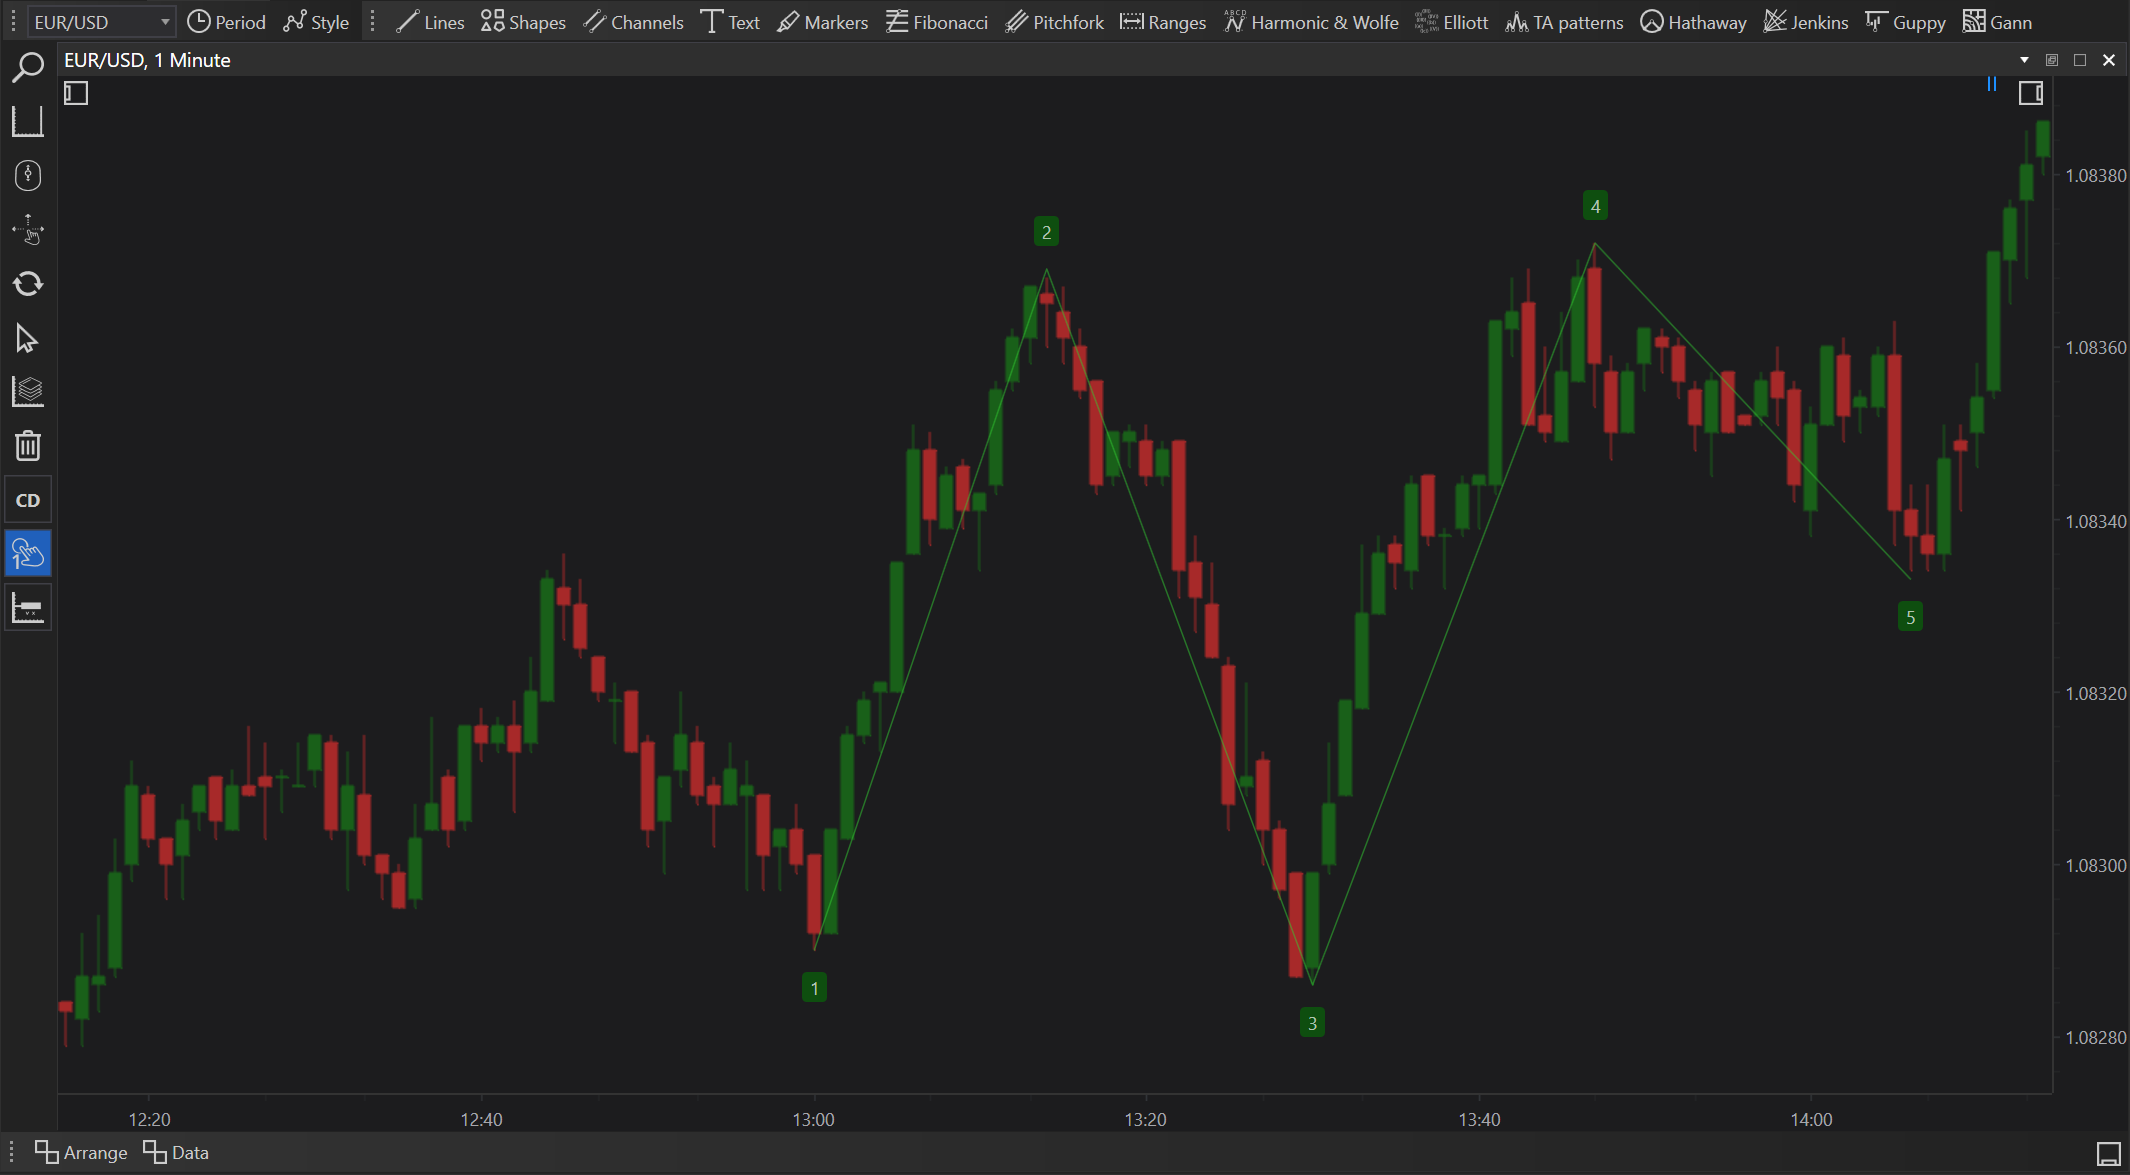Toggle the right side panel icon
Image resolution: width=2130 pixels, height=1175 pixels.
[2030, 93]
